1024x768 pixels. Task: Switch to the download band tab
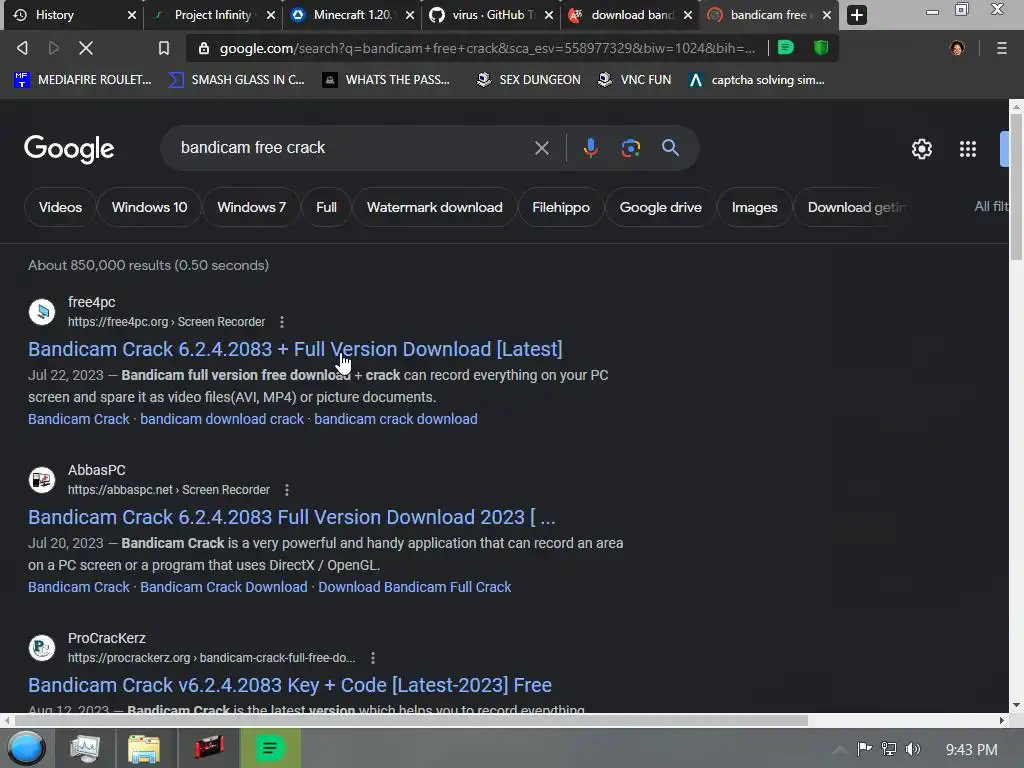(632, 15)
